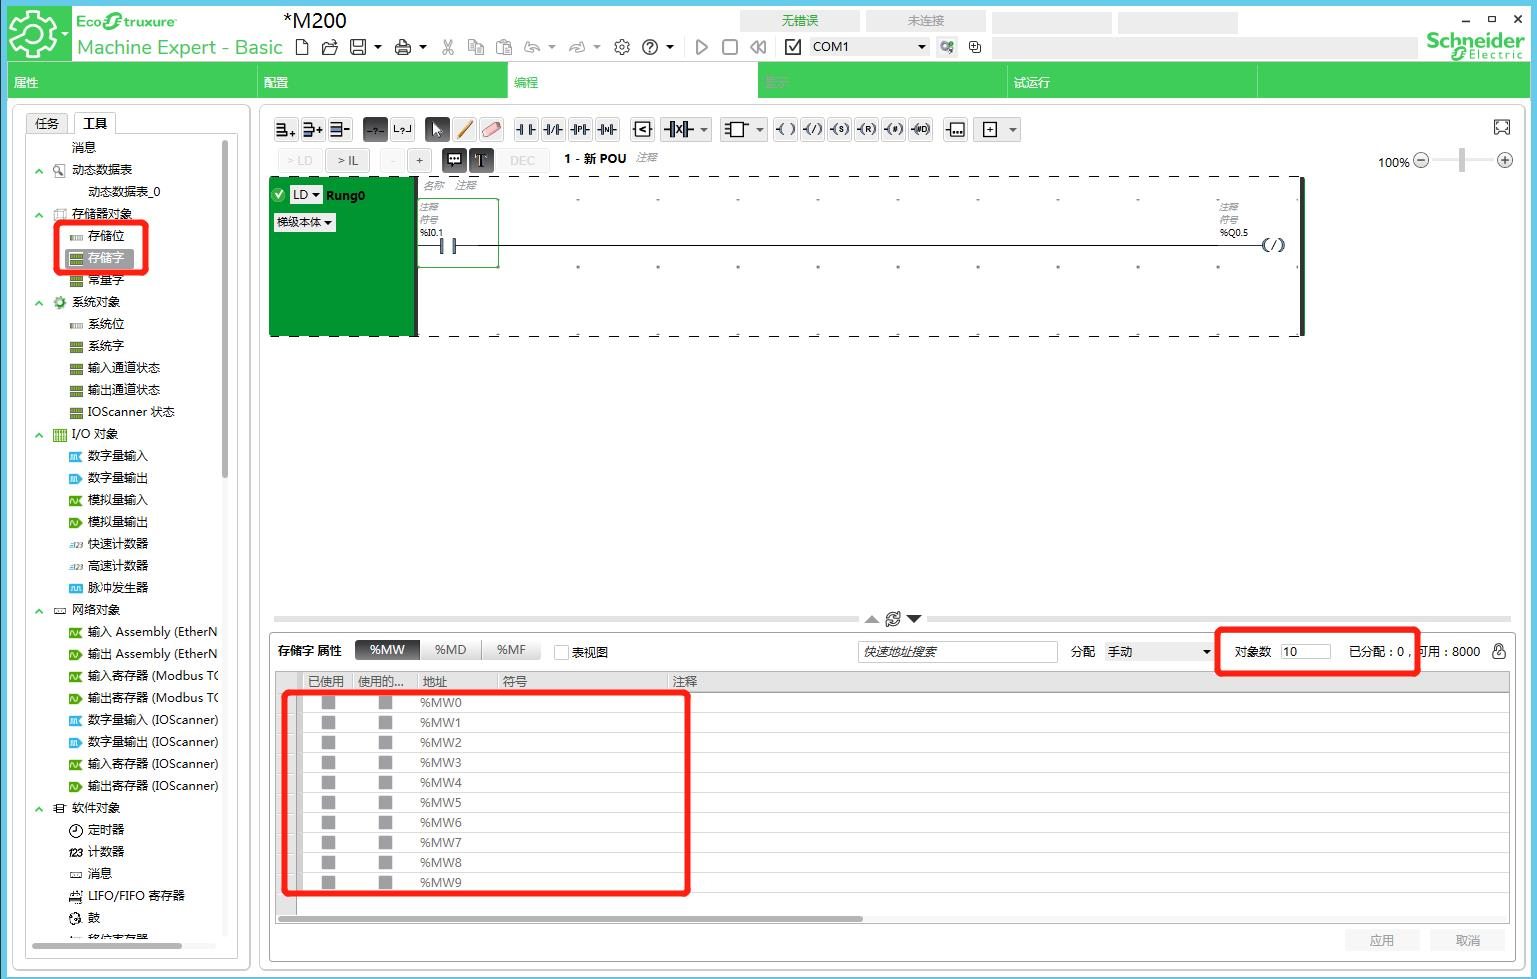
Task: Click the > IL conversion button
Action: [x=348, y=160]
